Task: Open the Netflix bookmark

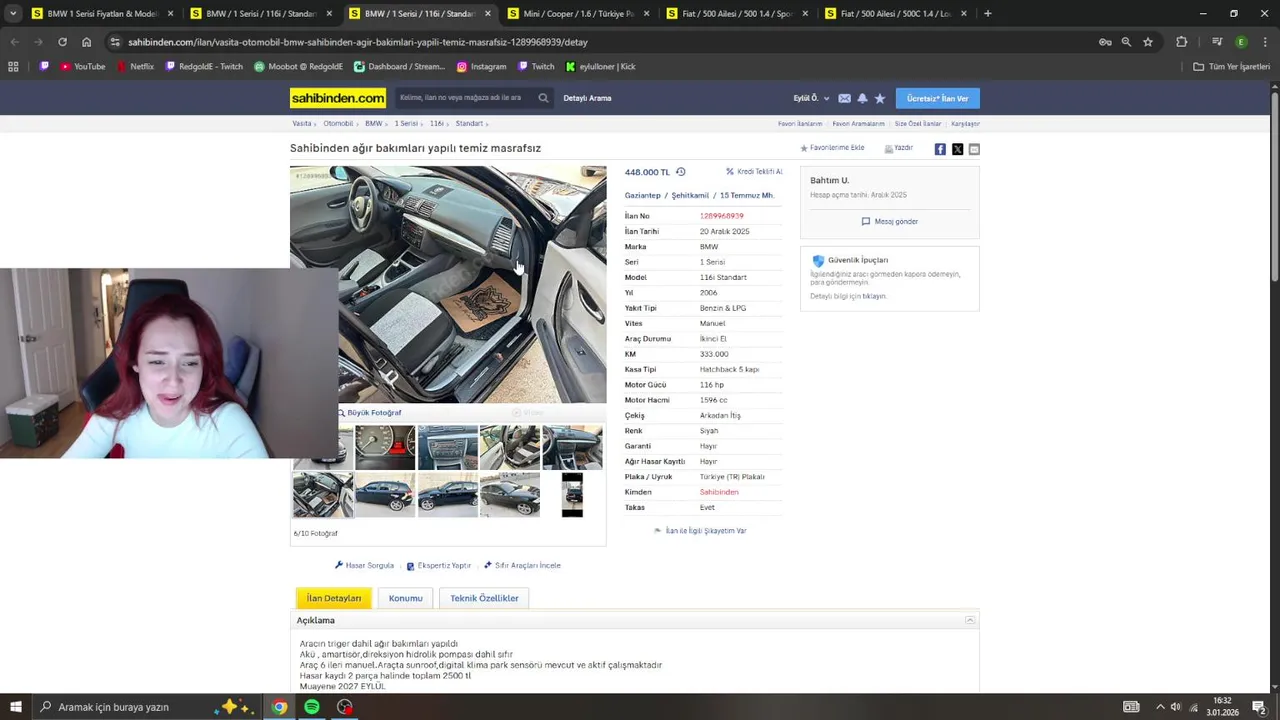Action: pyautogui.click(x=135, y=67)
